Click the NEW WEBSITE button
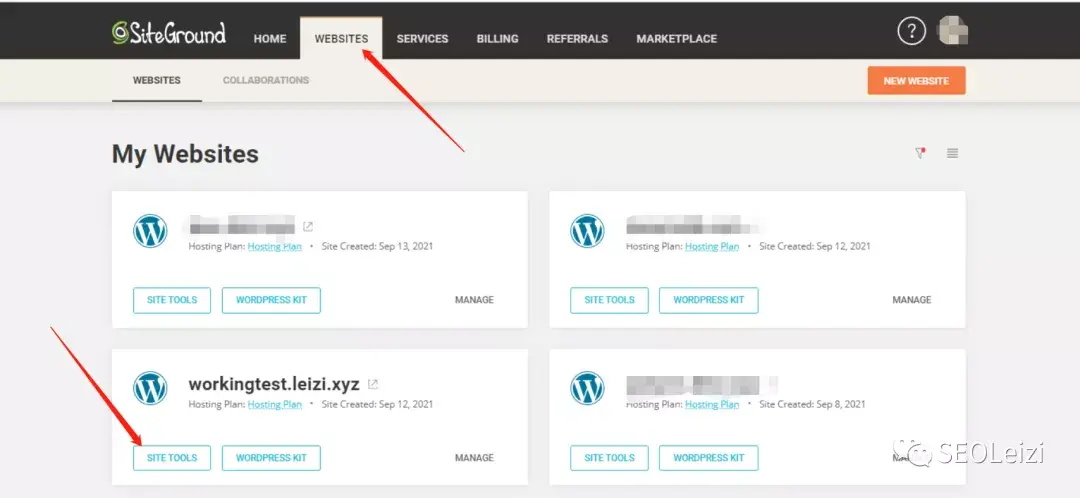 pos(916,81)
